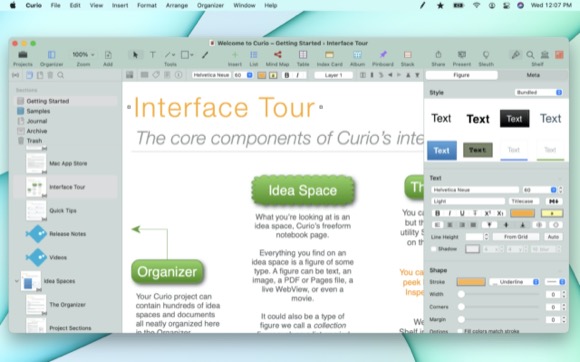
Task: Click the info circle icon in format bar
Action: tap(178, 75)
